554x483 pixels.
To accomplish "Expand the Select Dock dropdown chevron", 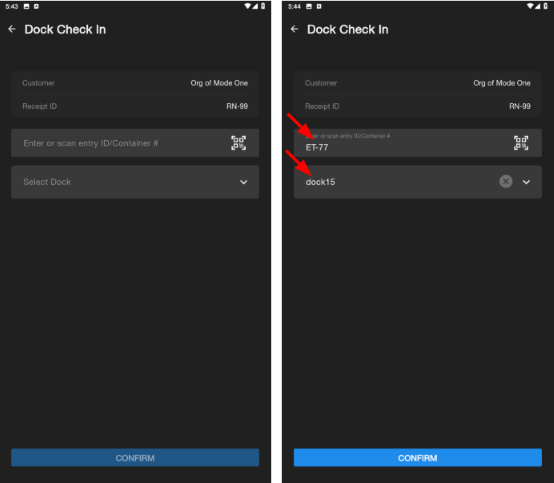I will point(243,182).
